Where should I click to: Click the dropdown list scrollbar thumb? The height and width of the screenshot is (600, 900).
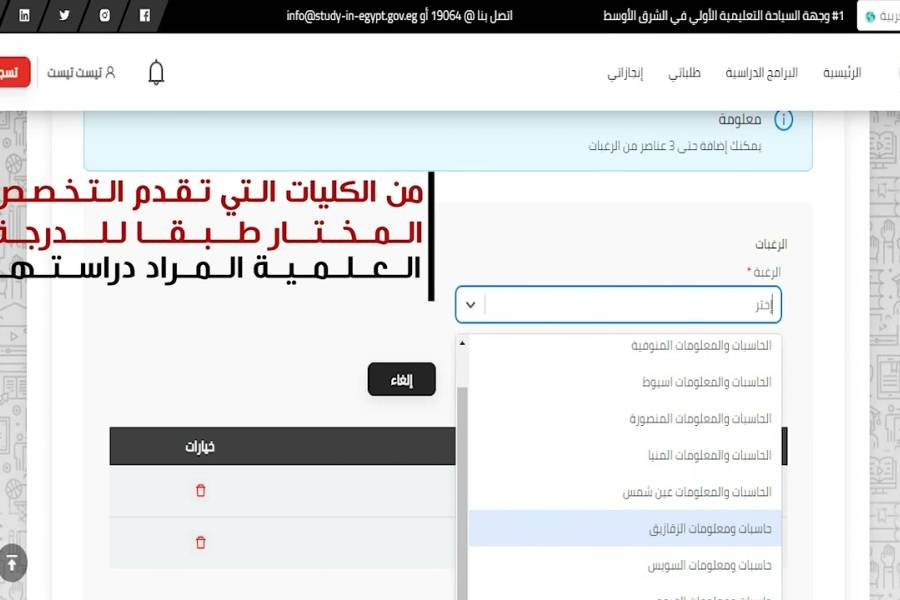coord(462,494)
